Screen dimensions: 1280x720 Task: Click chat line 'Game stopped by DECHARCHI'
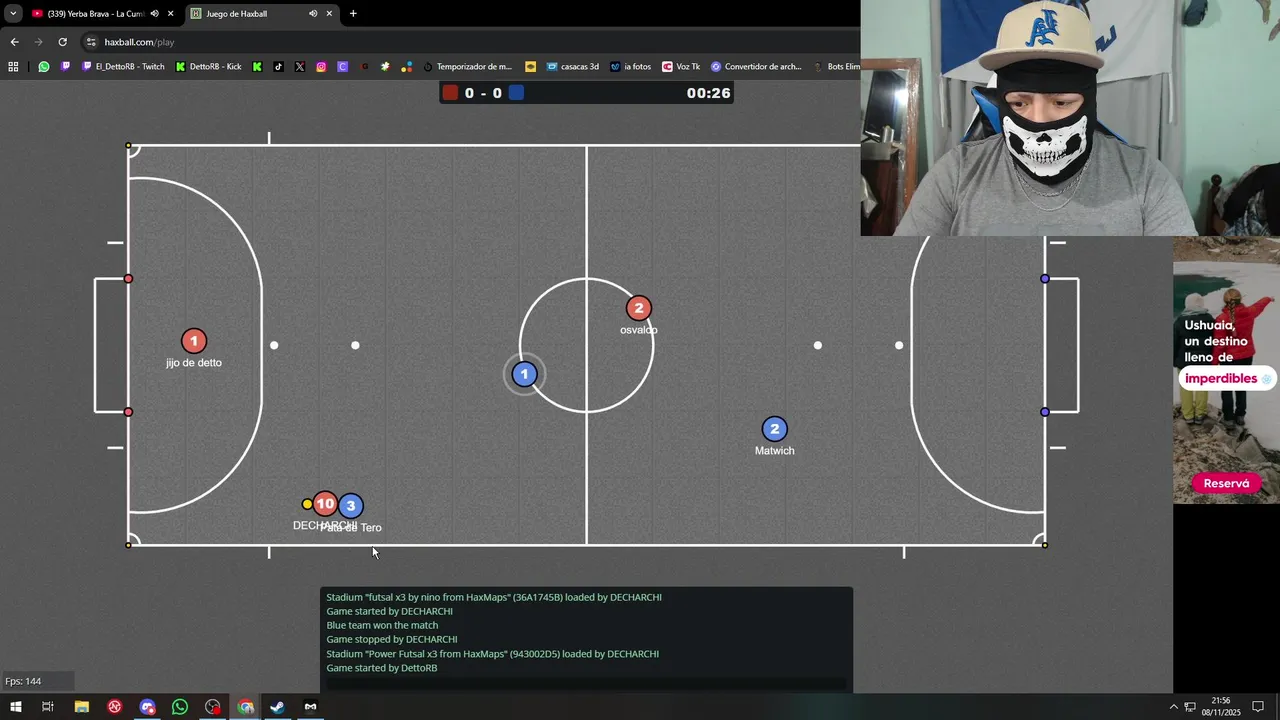(x=392, y=639)
